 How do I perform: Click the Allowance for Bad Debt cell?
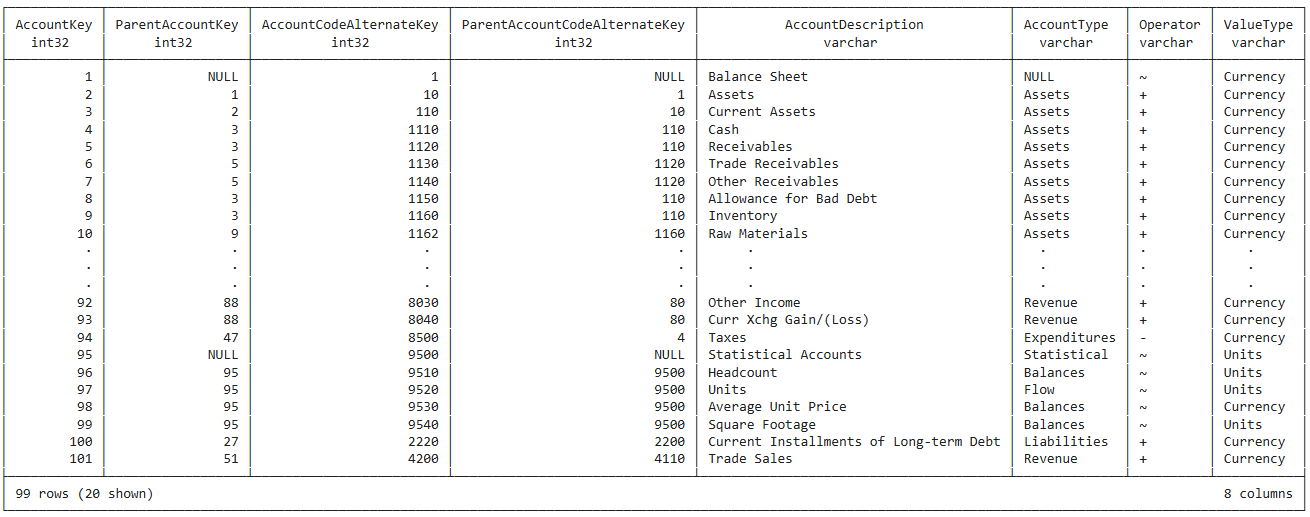click(792, 199)
